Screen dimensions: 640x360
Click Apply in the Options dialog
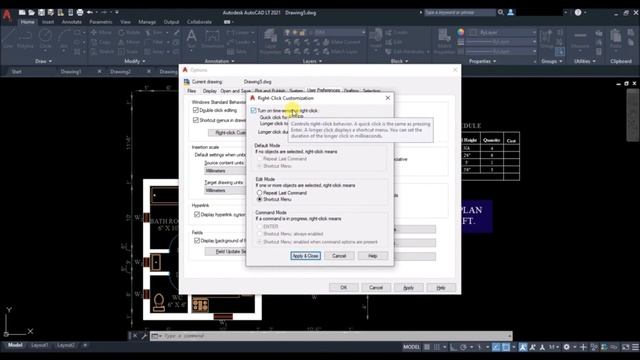409,288
